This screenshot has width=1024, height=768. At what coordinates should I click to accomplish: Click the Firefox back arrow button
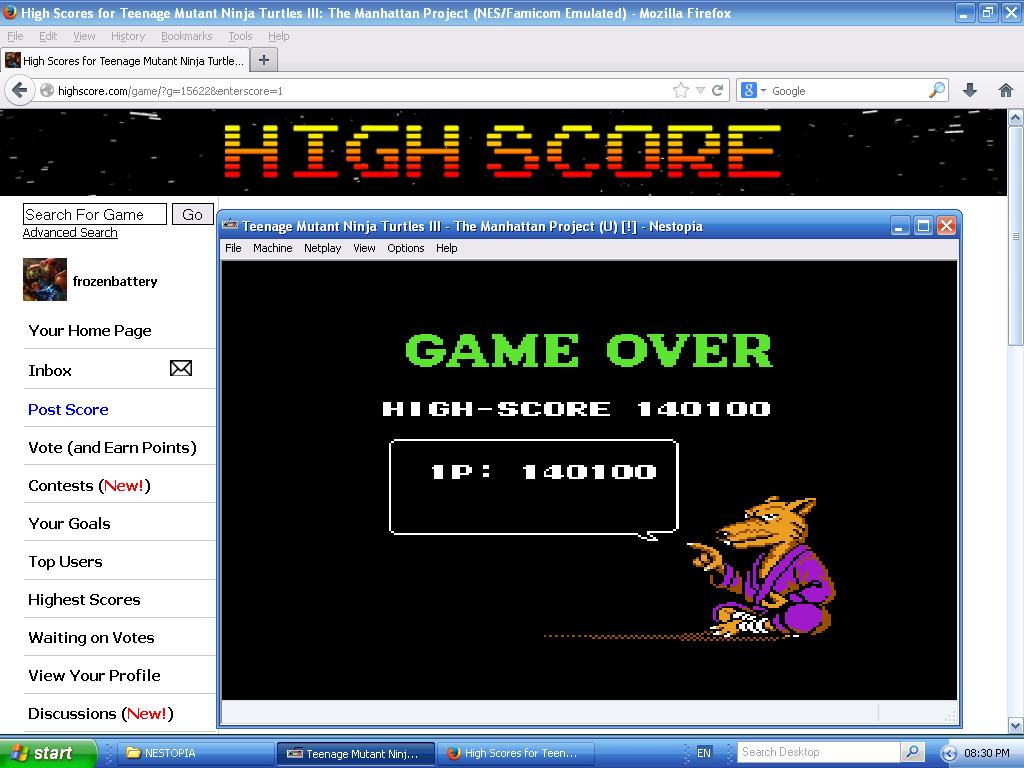point(20,90)
